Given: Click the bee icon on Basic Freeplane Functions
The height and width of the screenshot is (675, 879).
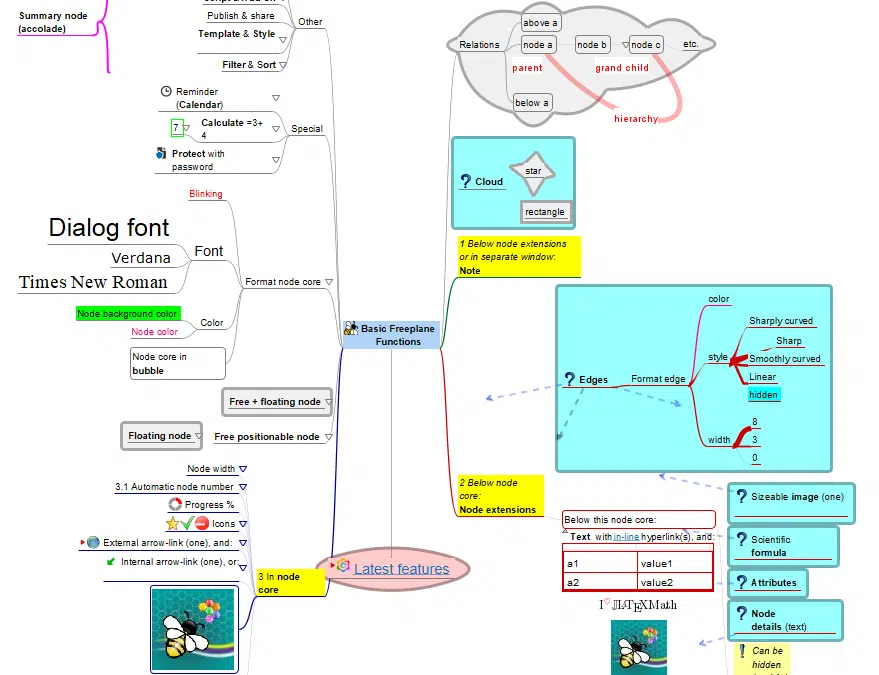Looking at the screenshot, I should [x=350, y=328].
